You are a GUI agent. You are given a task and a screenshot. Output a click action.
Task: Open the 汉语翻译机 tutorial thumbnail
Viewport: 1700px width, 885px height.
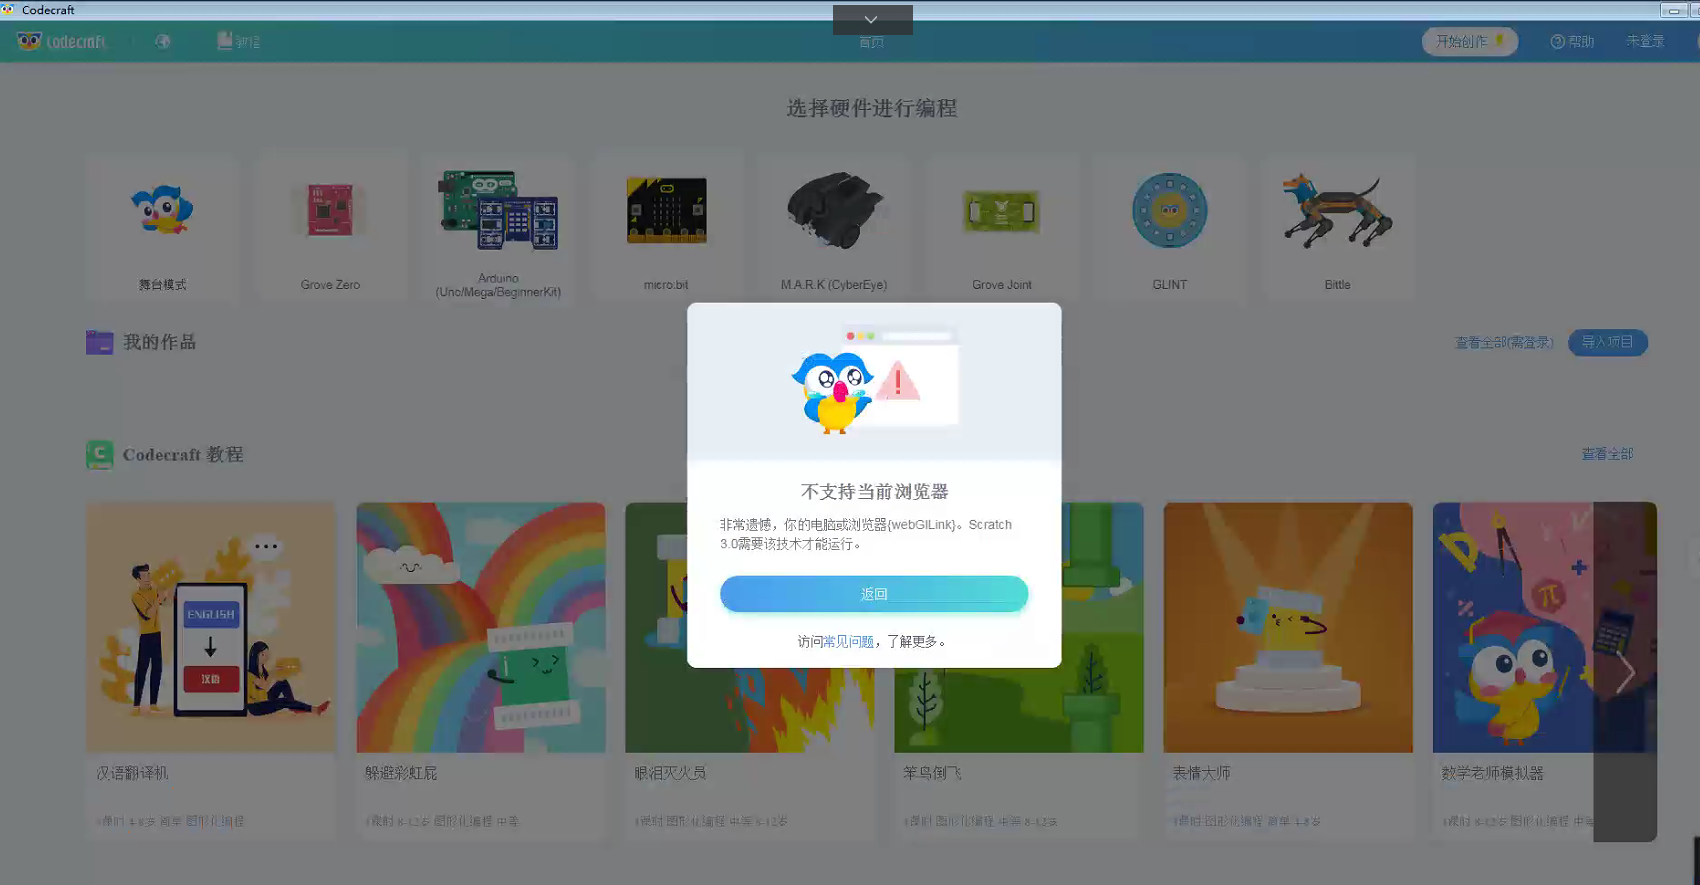click(210, 627)
